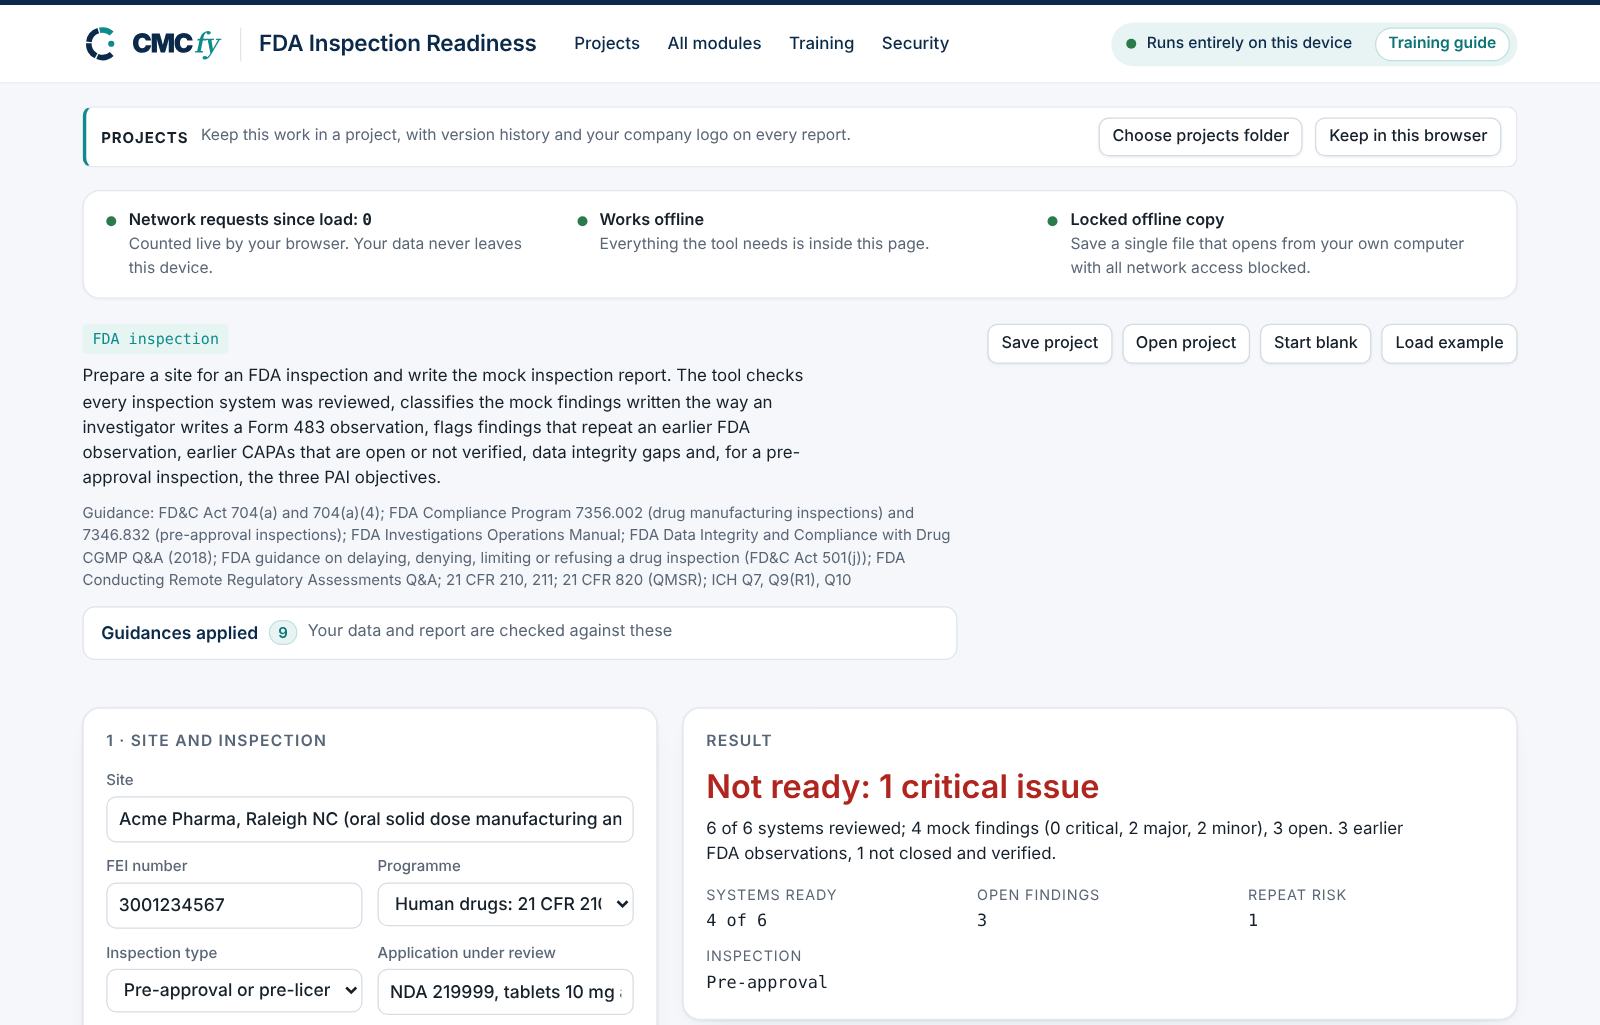Focus the Application under review field
The width and height of the screenshot is (1600, 1025).
tap(505, 992)
